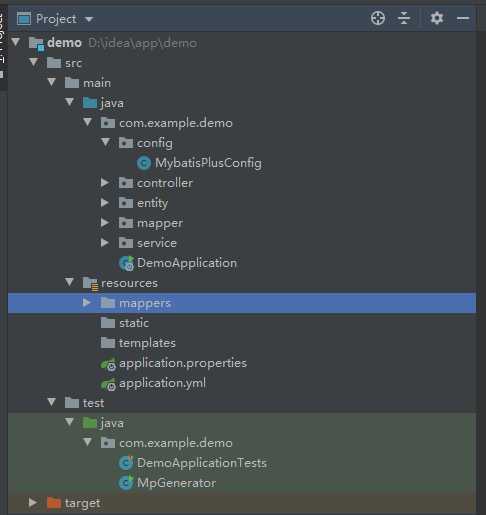Collapse the test com.example.demo package arrow
486x515 pixels.
pos(88,442)
